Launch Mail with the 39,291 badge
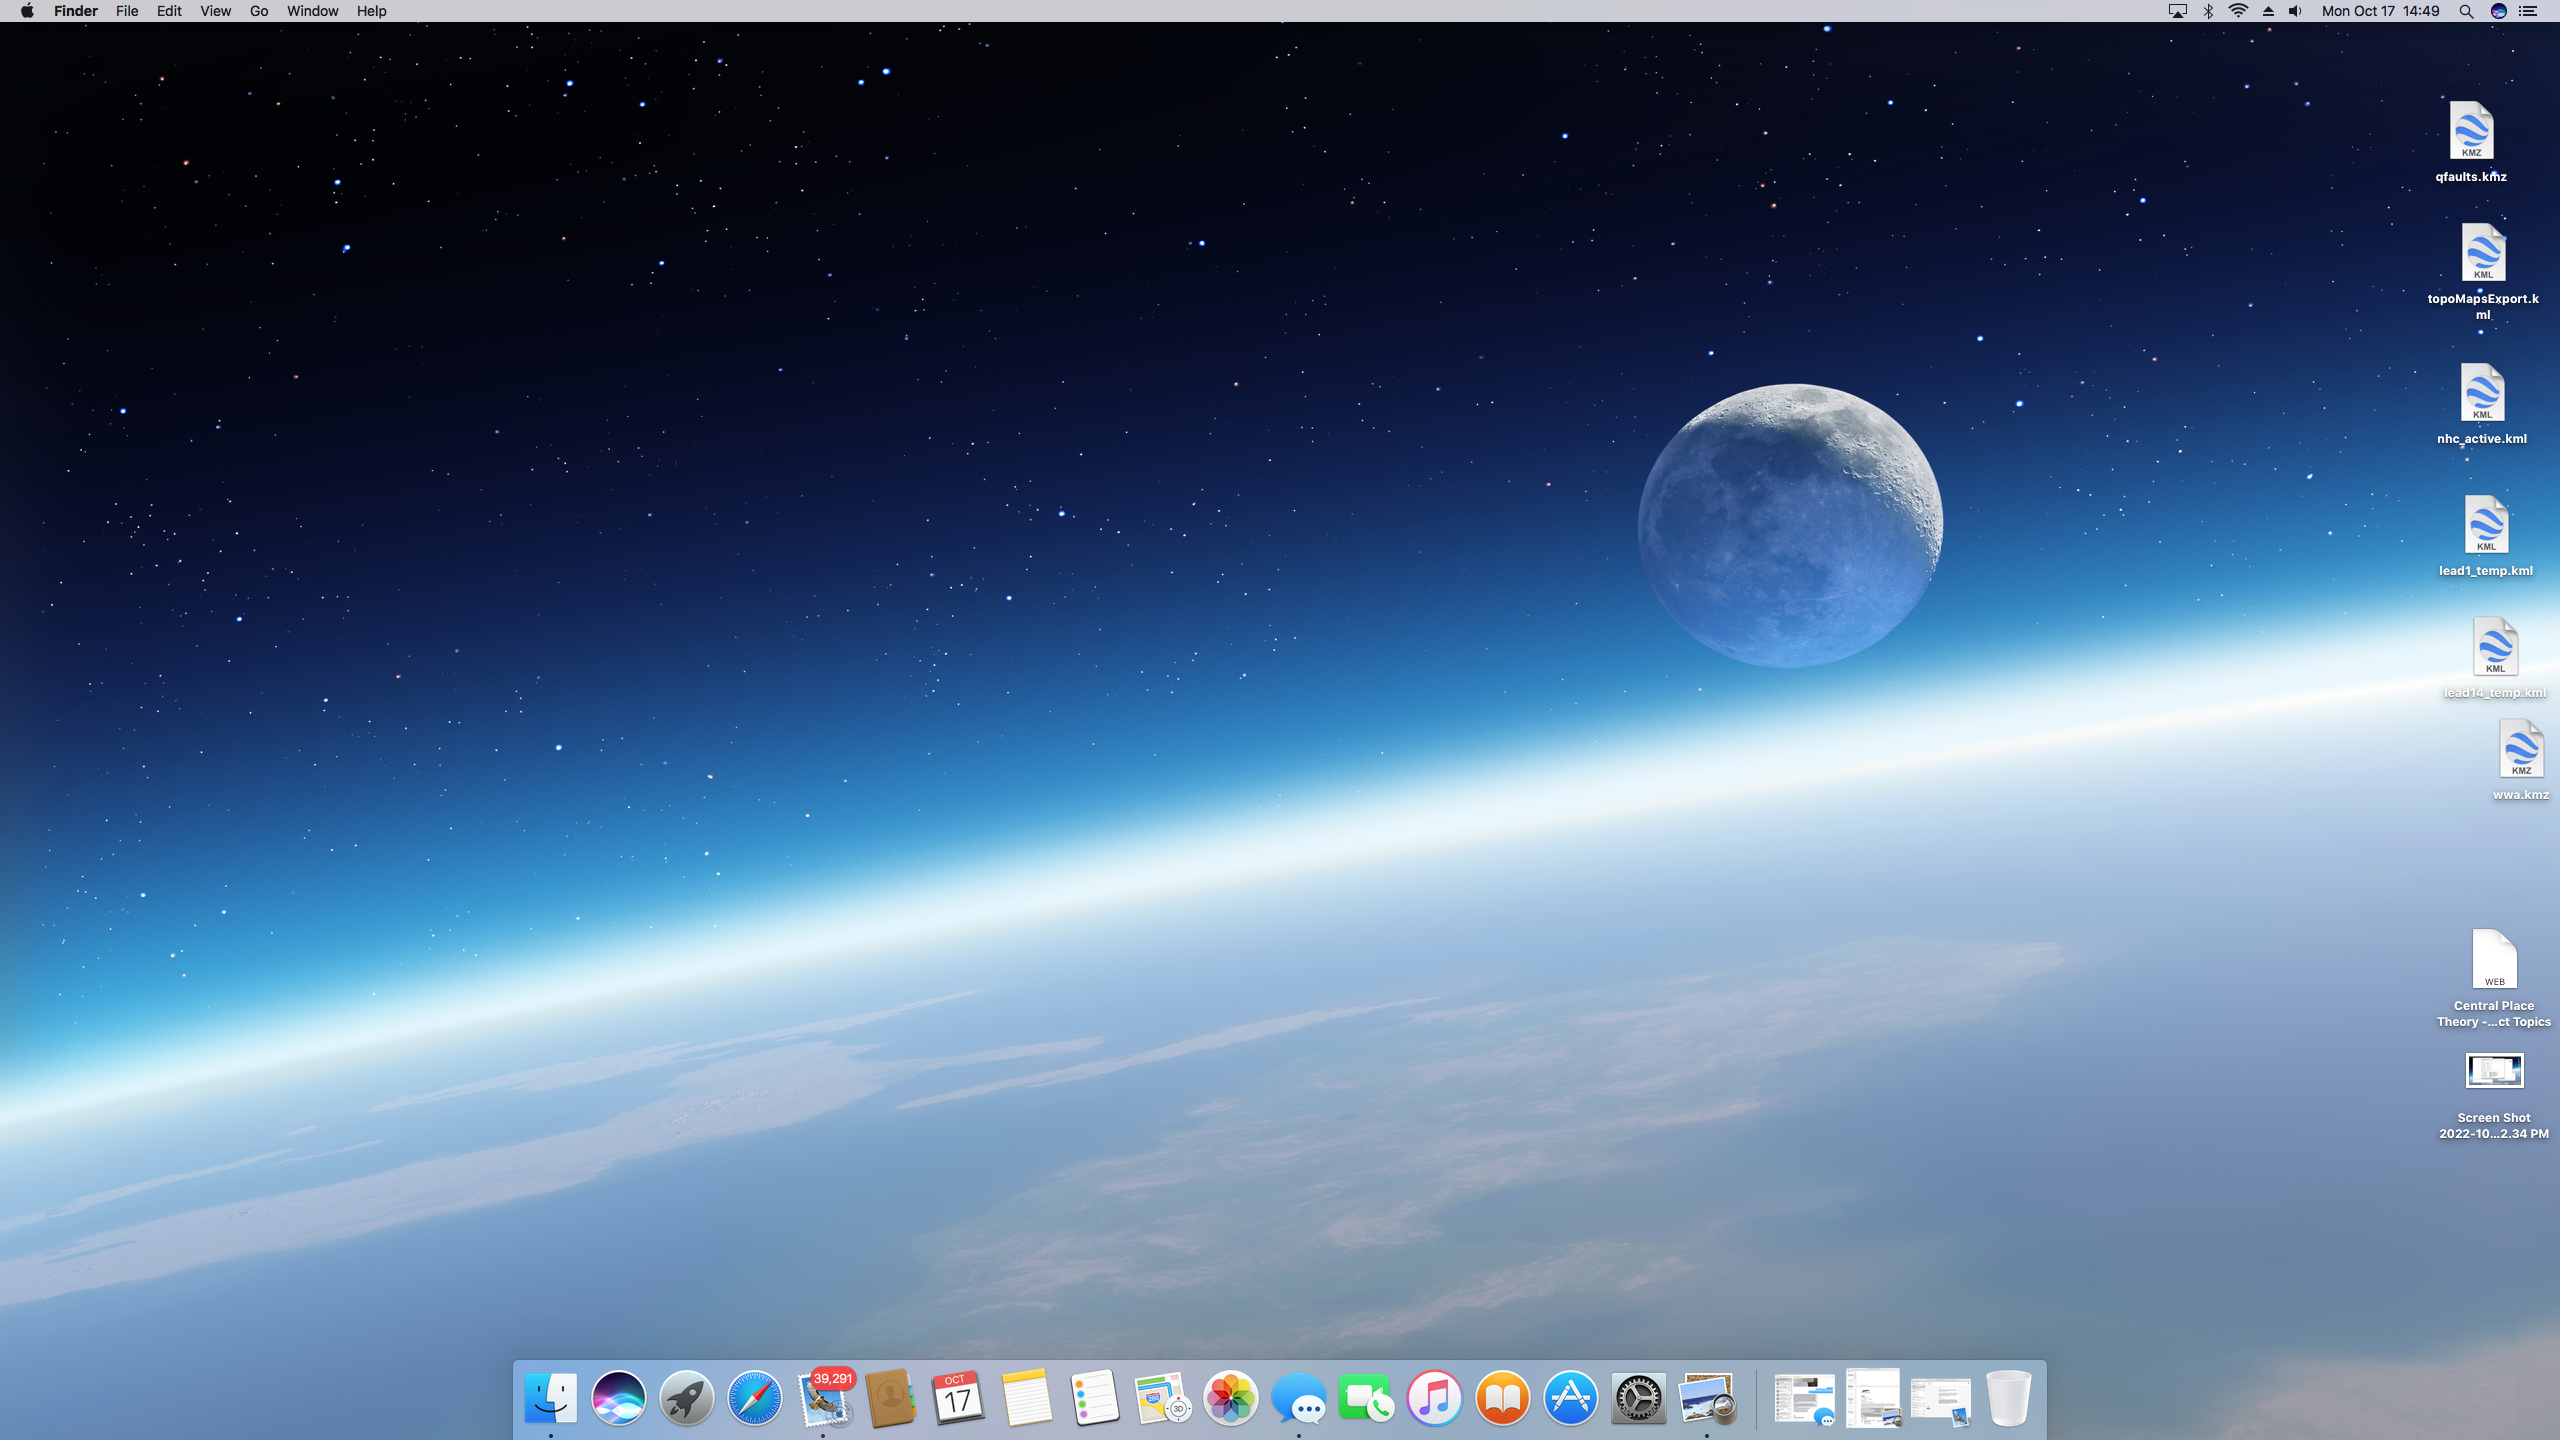This screenshot has width=2560, height=1440. (x=824, y=1398)
